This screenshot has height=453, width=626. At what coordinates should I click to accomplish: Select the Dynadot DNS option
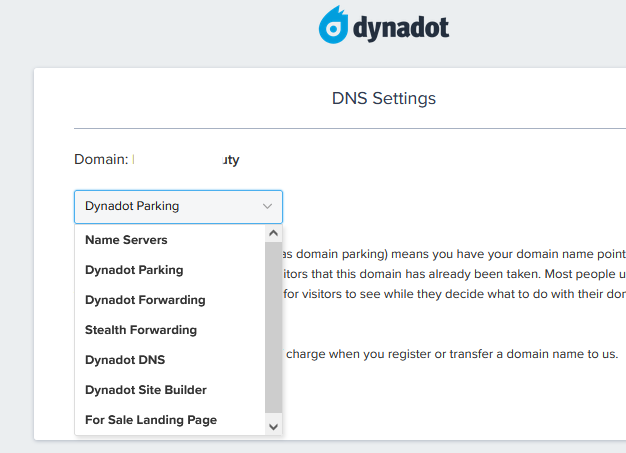pyautogui.click(x=125, y=360)
